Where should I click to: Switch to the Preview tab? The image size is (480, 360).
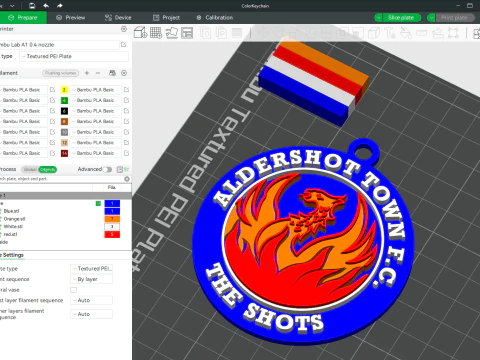pos(71,18)
